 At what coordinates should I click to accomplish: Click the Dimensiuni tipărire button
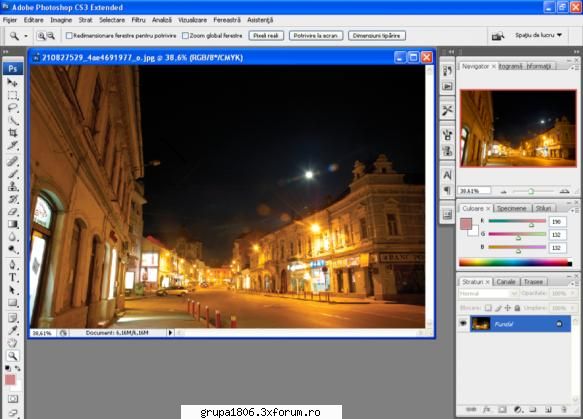(377, 36)
